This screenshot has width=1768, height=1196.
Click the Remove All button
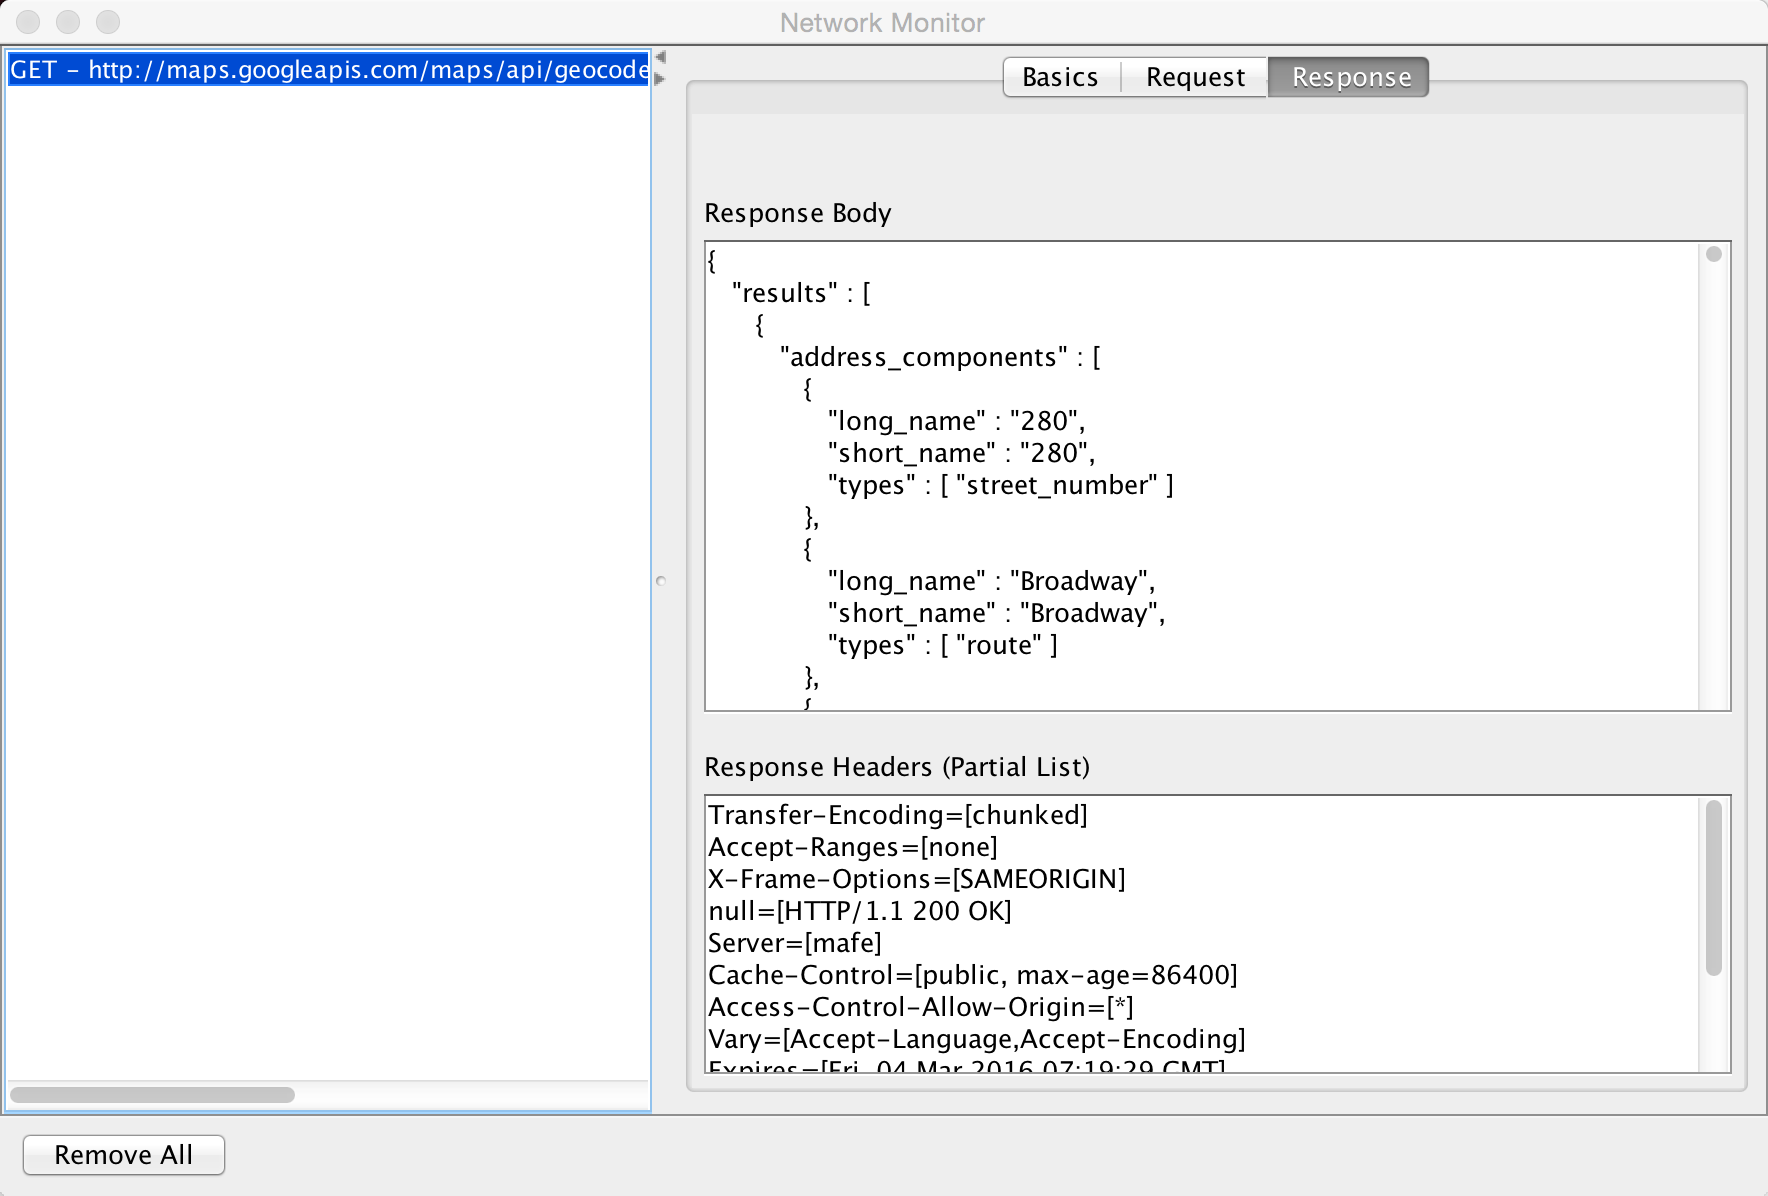point(123,1155)
